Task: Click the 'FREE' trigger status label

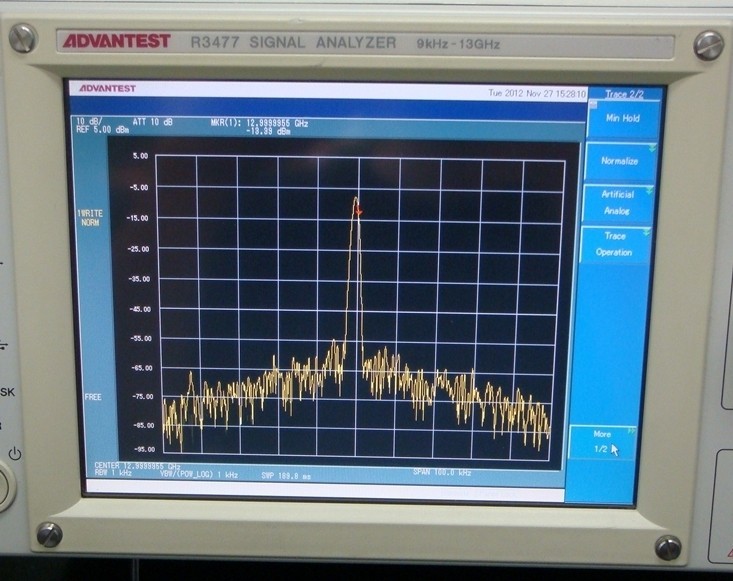Action: click(93, 397)
